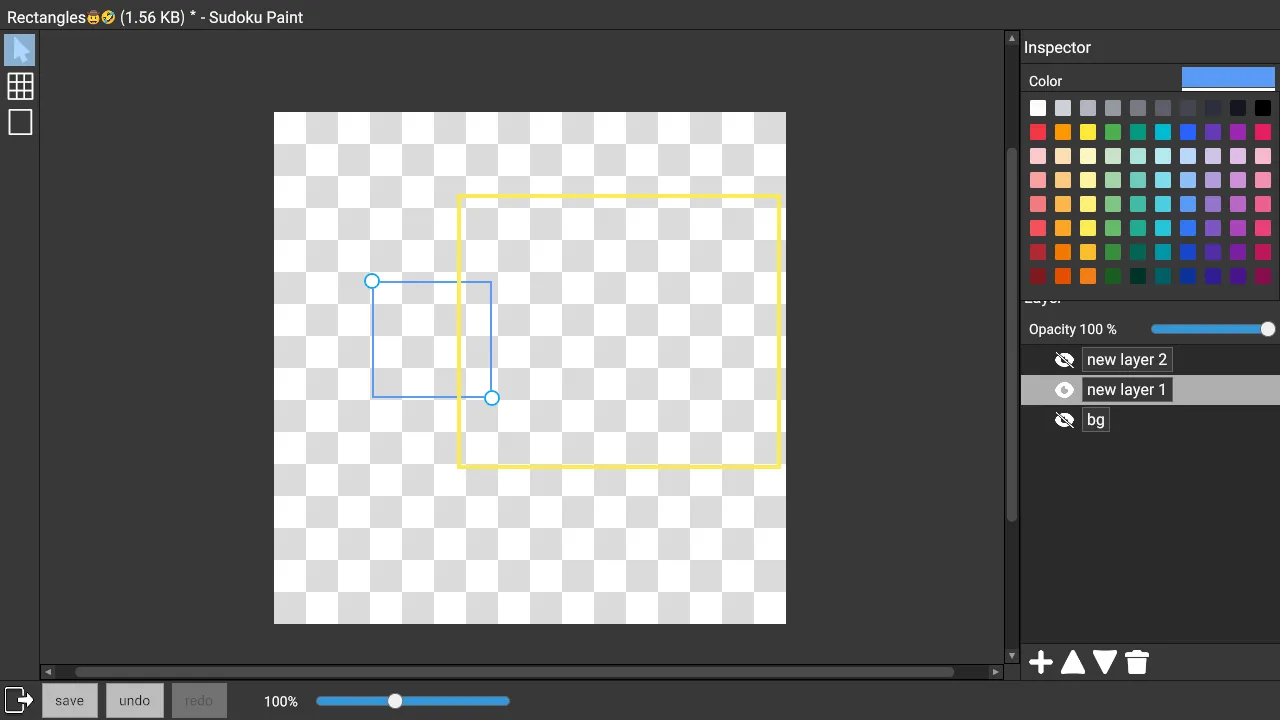Toggle visibility of new layer 2

point(1064,360)
